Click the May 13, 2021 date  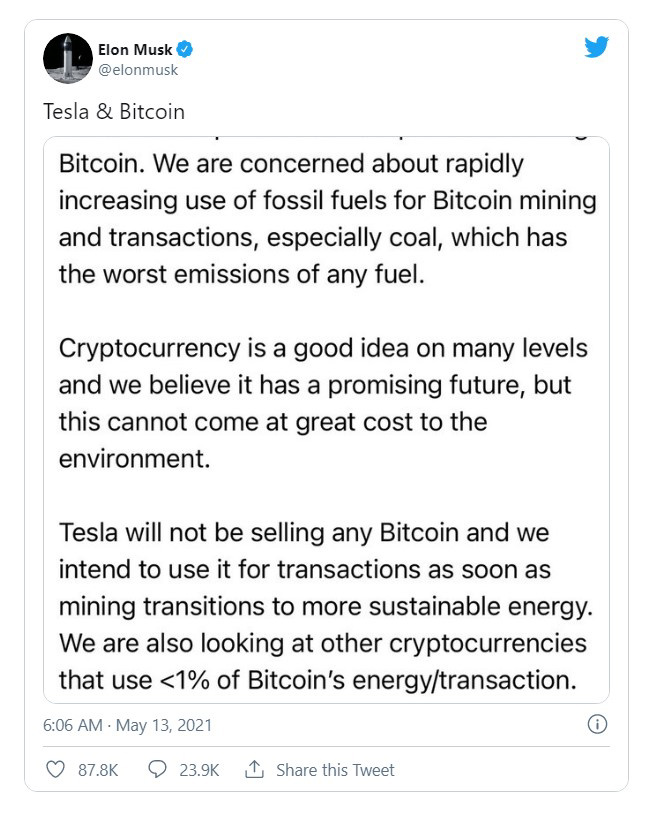164,724
